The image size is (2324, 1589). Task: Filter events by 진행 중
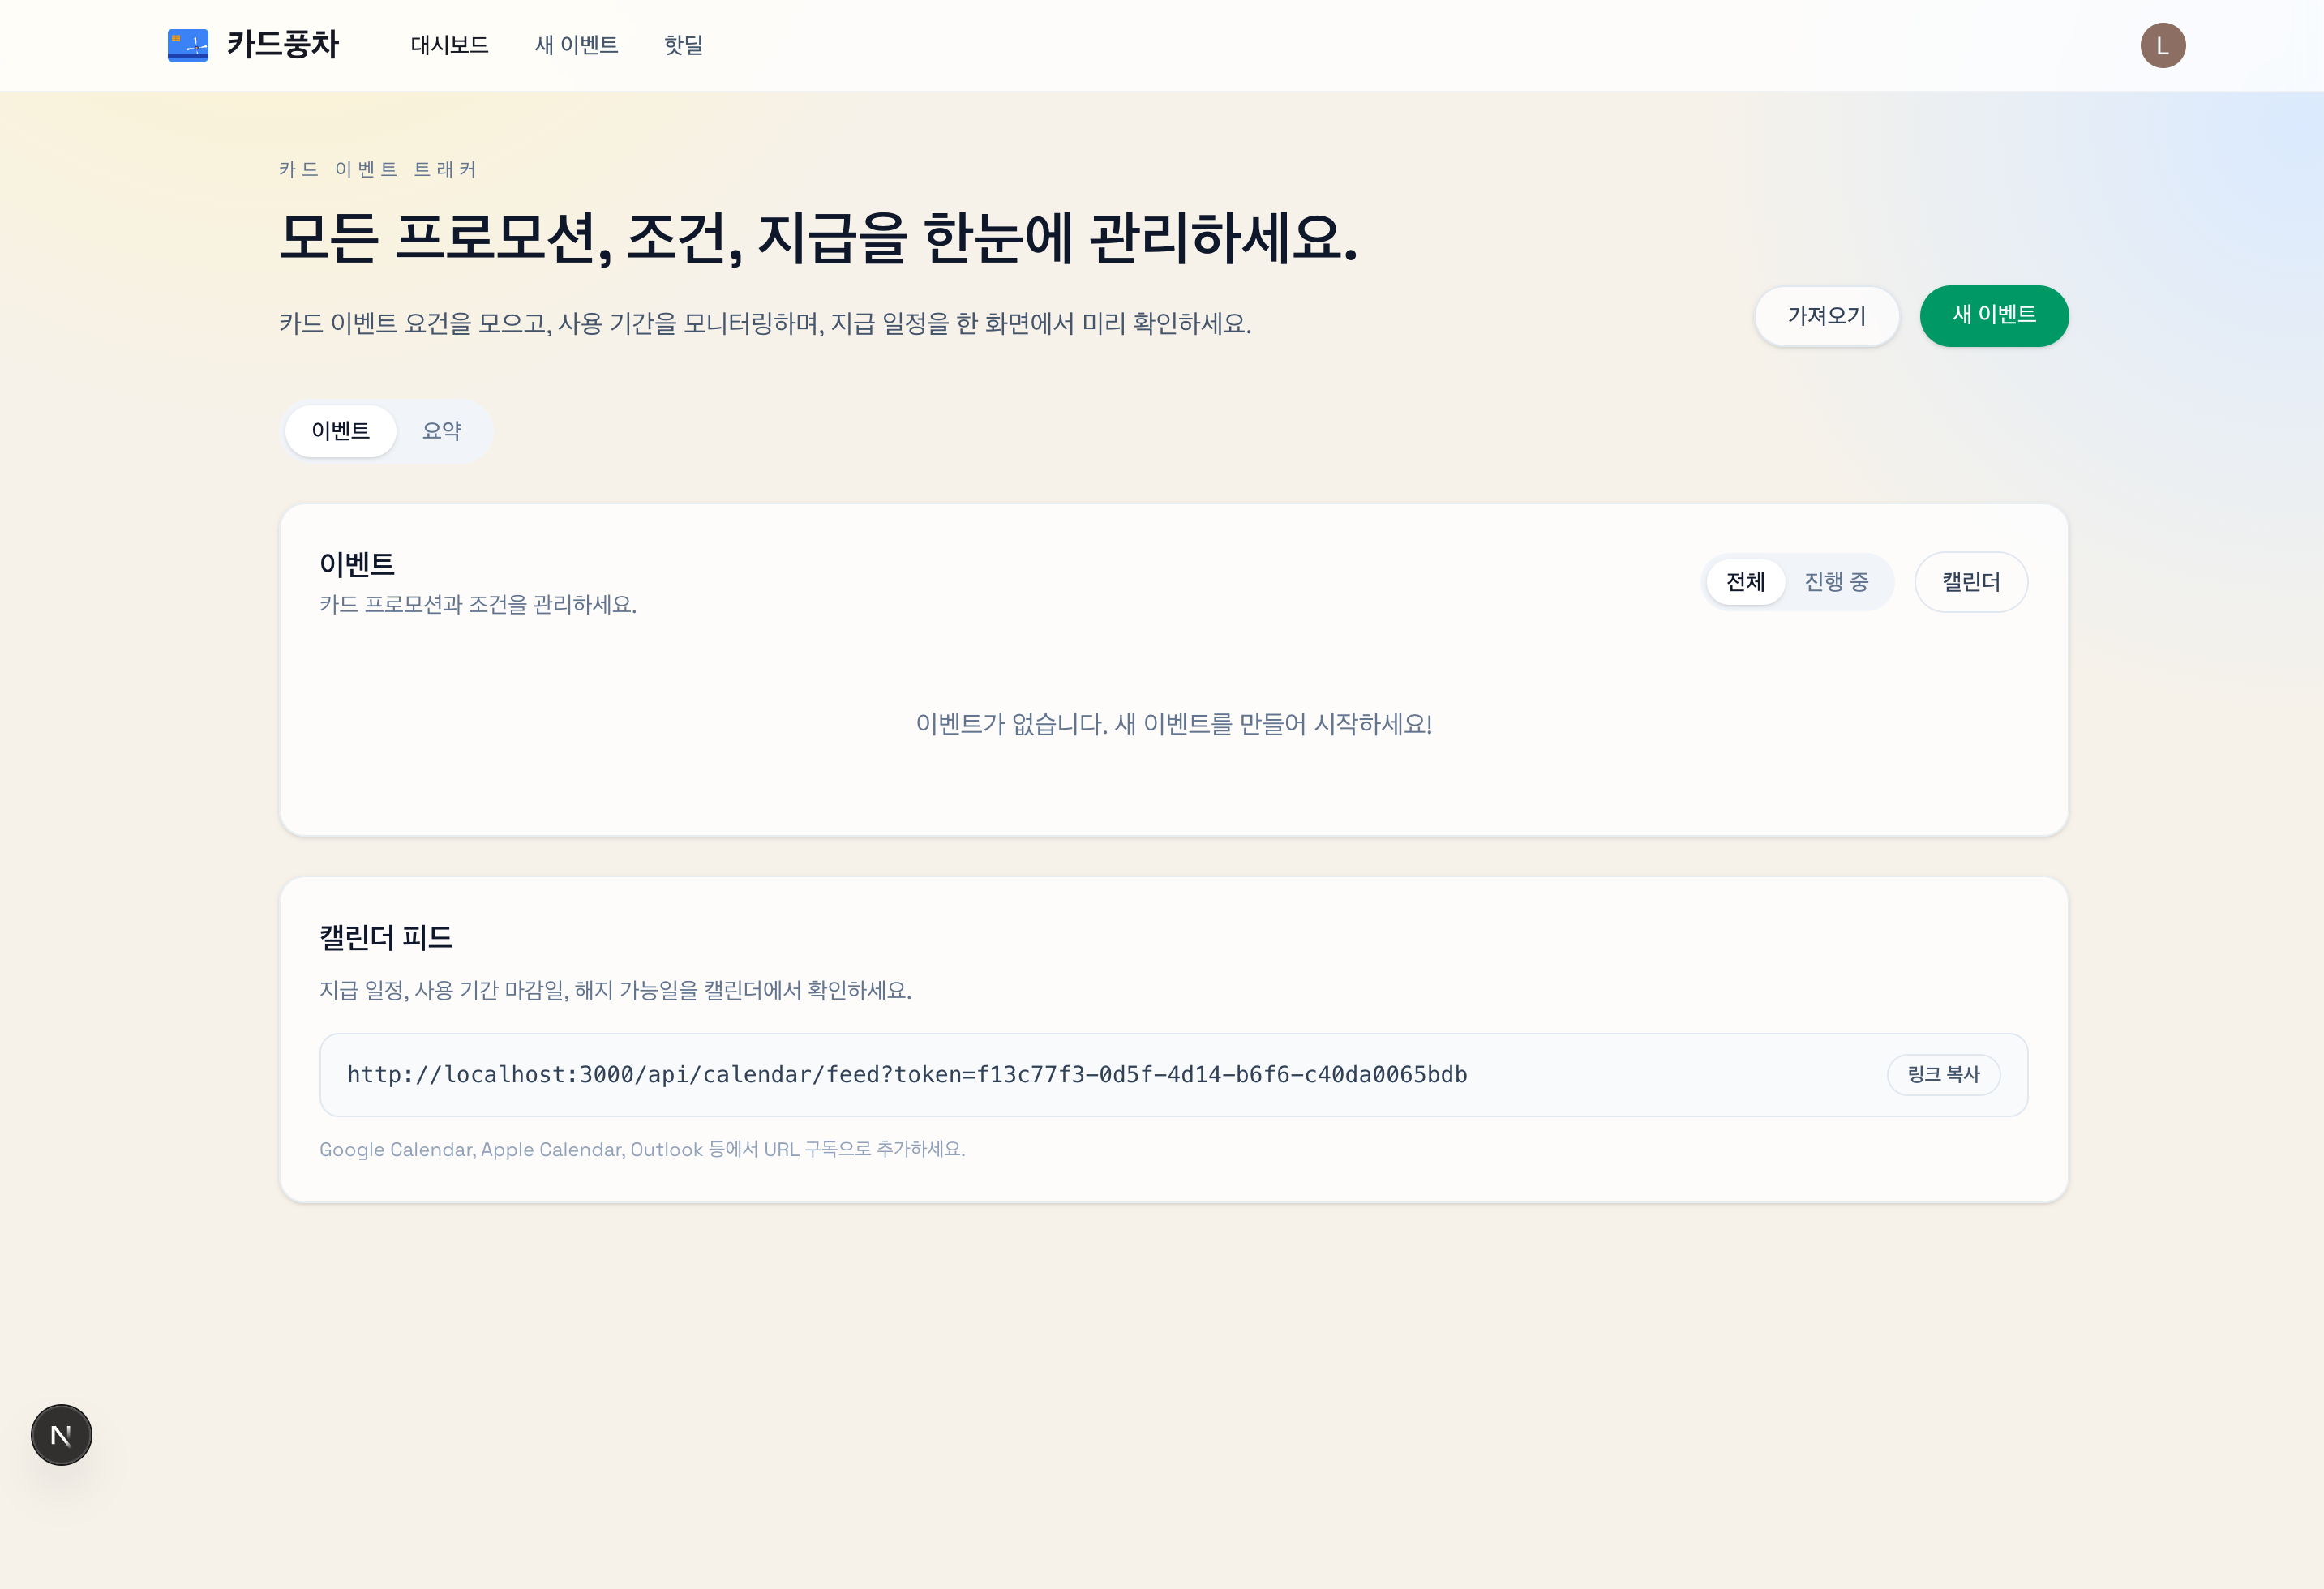click(1835, 582)
